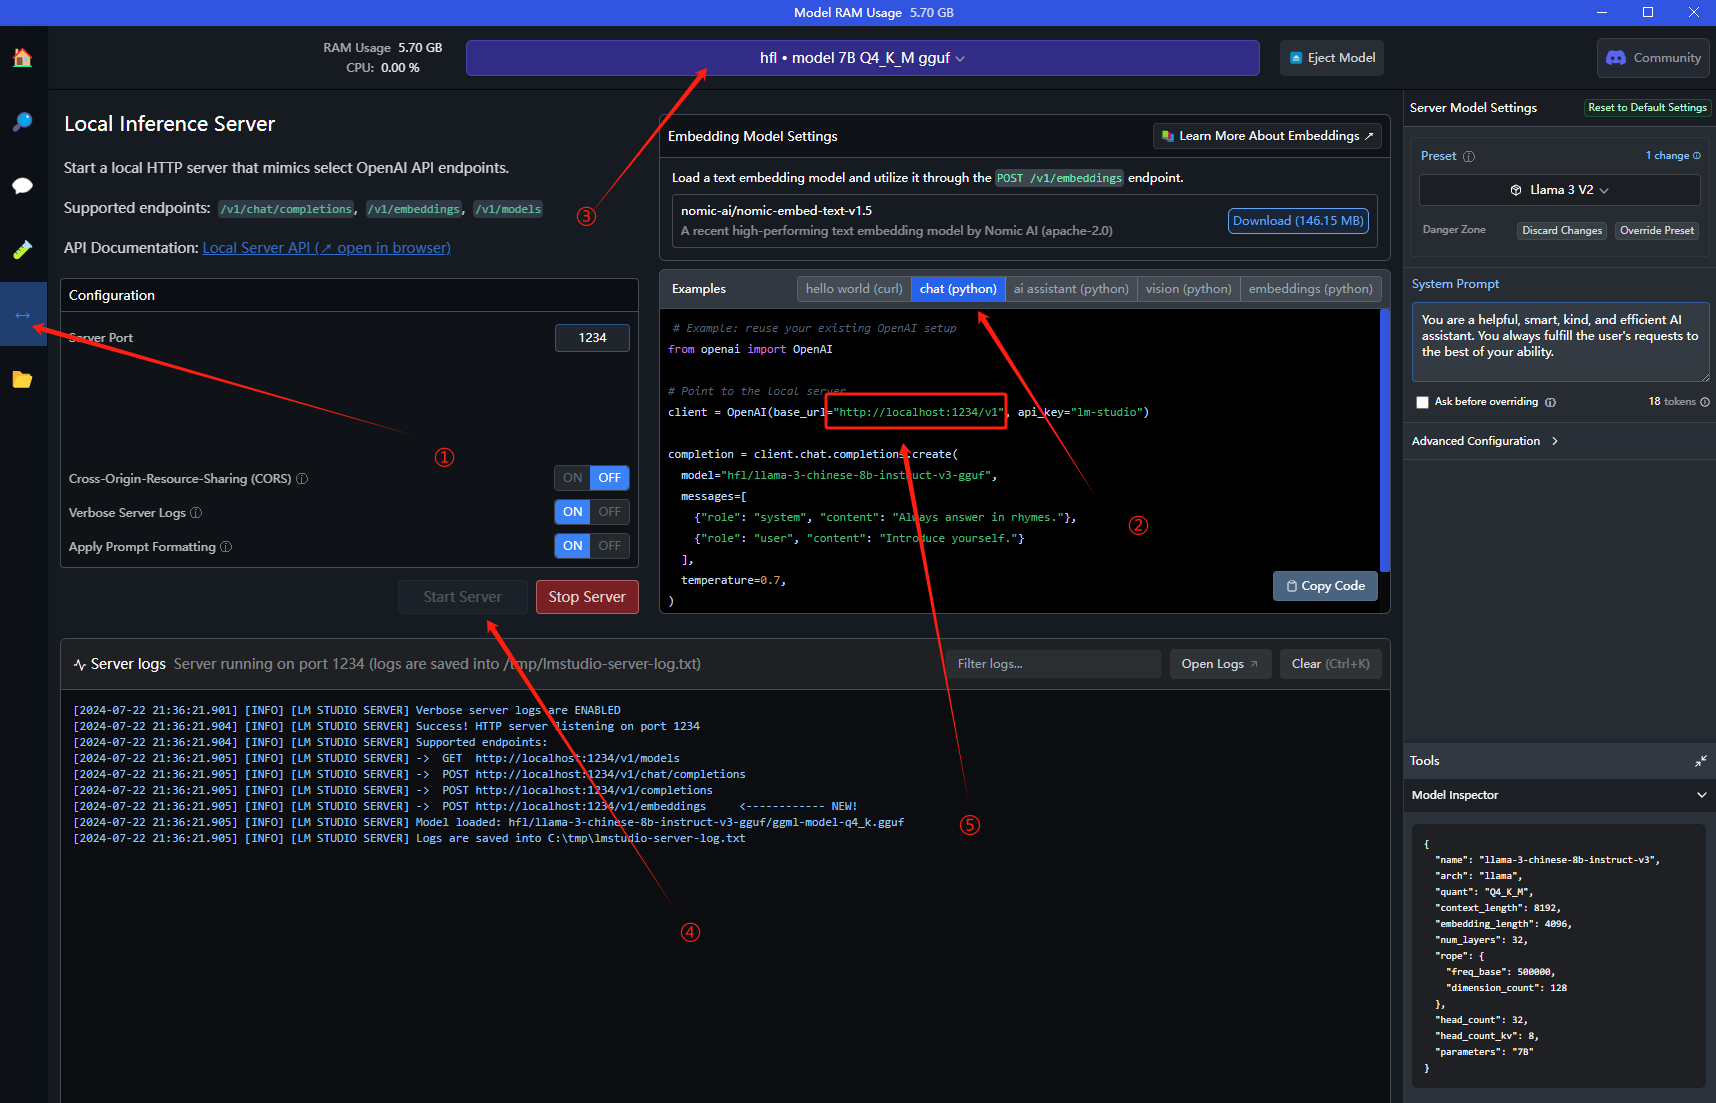The width and height of the screenshot is (1716, 1103).
Task: Click Discard Changes button
Action: [x=1562, y=231]
